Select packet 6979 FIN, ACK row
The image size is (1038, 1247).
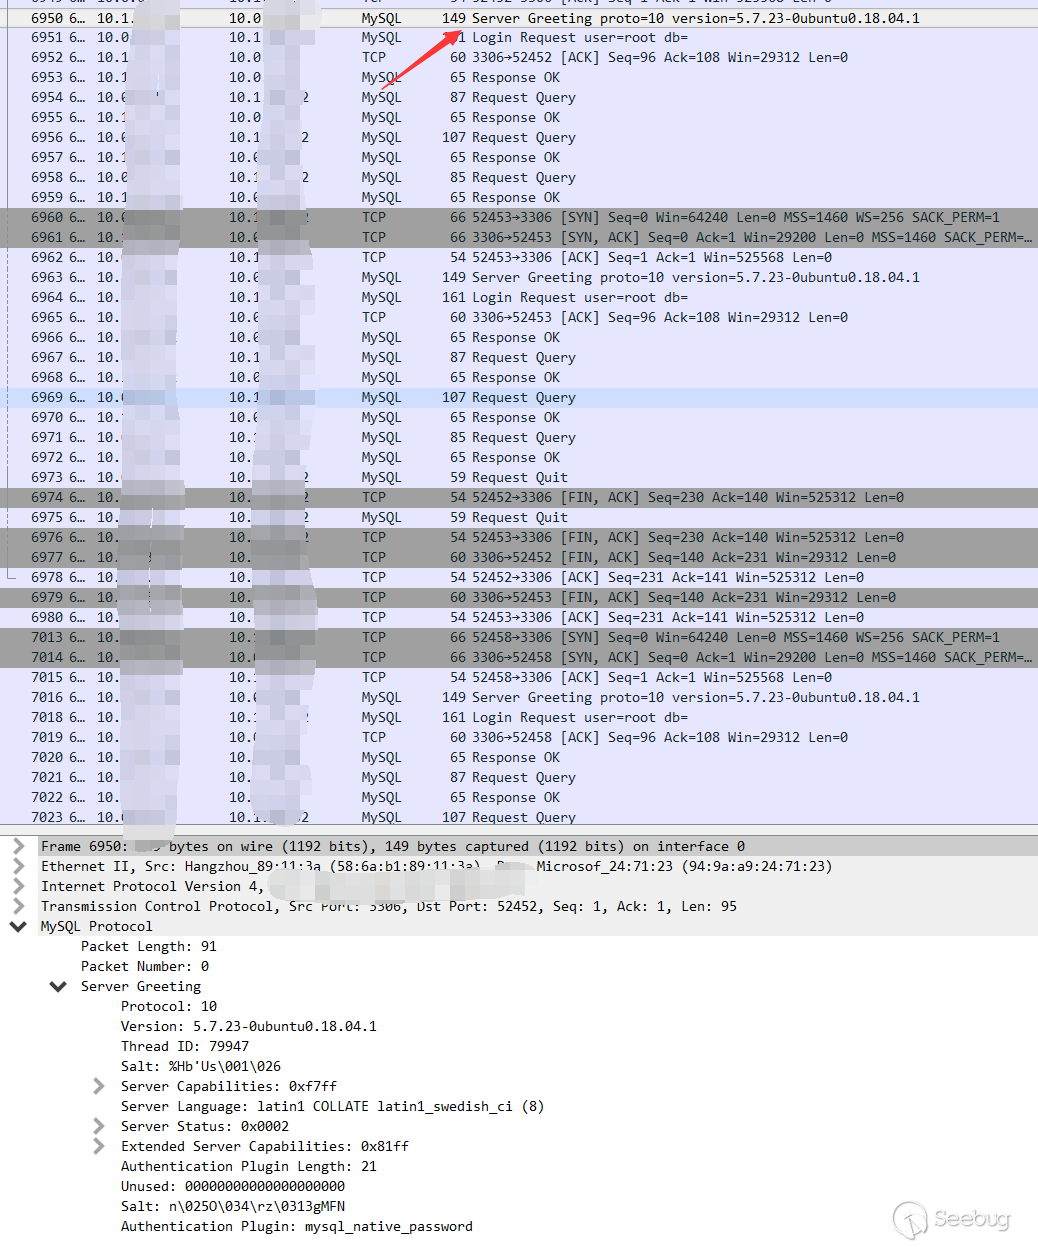click(x=519, y=598)
